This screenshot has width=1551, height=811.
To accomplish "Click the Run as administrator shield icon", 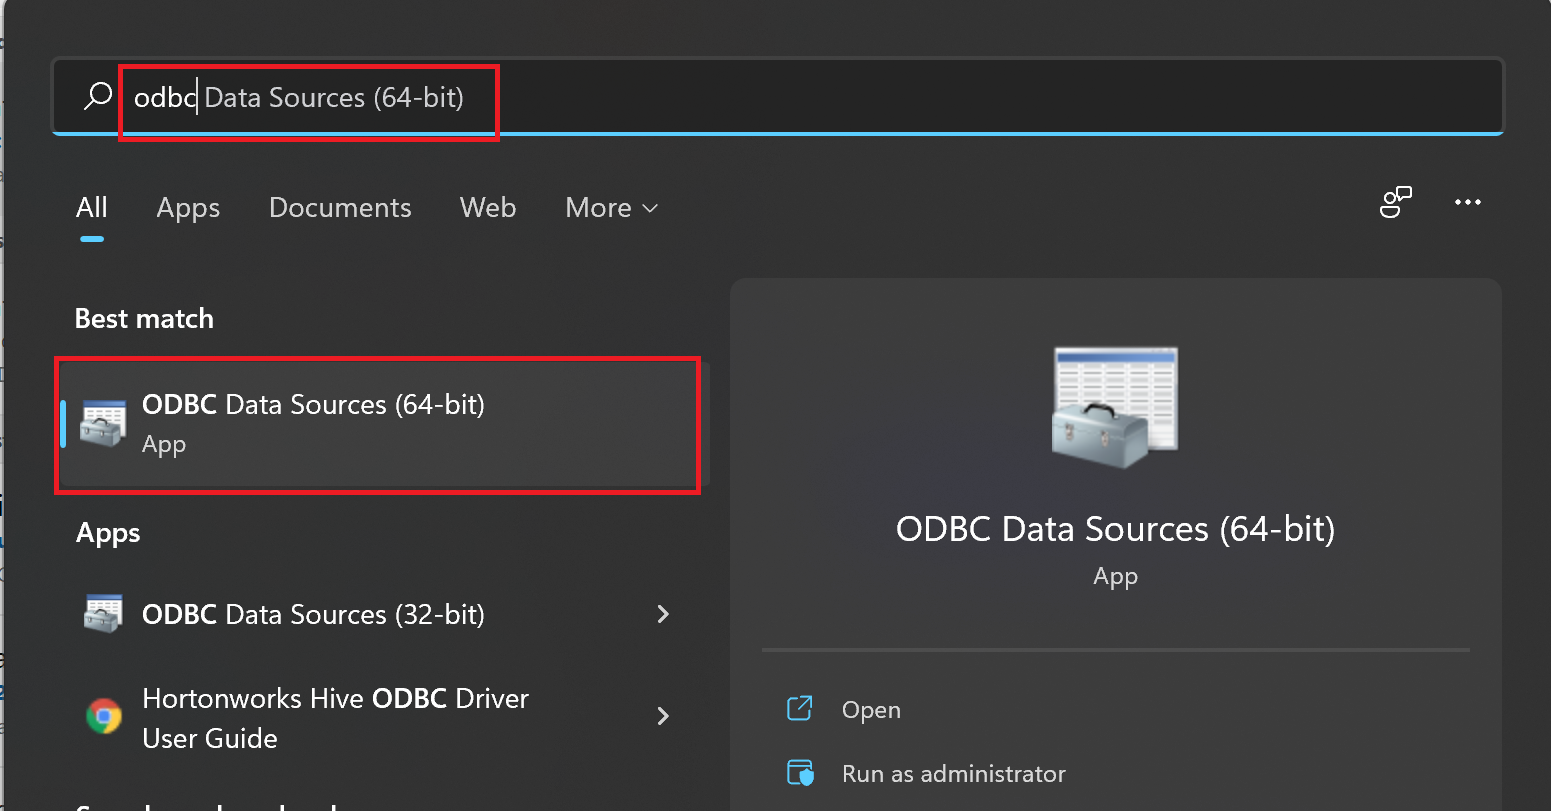I will [800, 773].
